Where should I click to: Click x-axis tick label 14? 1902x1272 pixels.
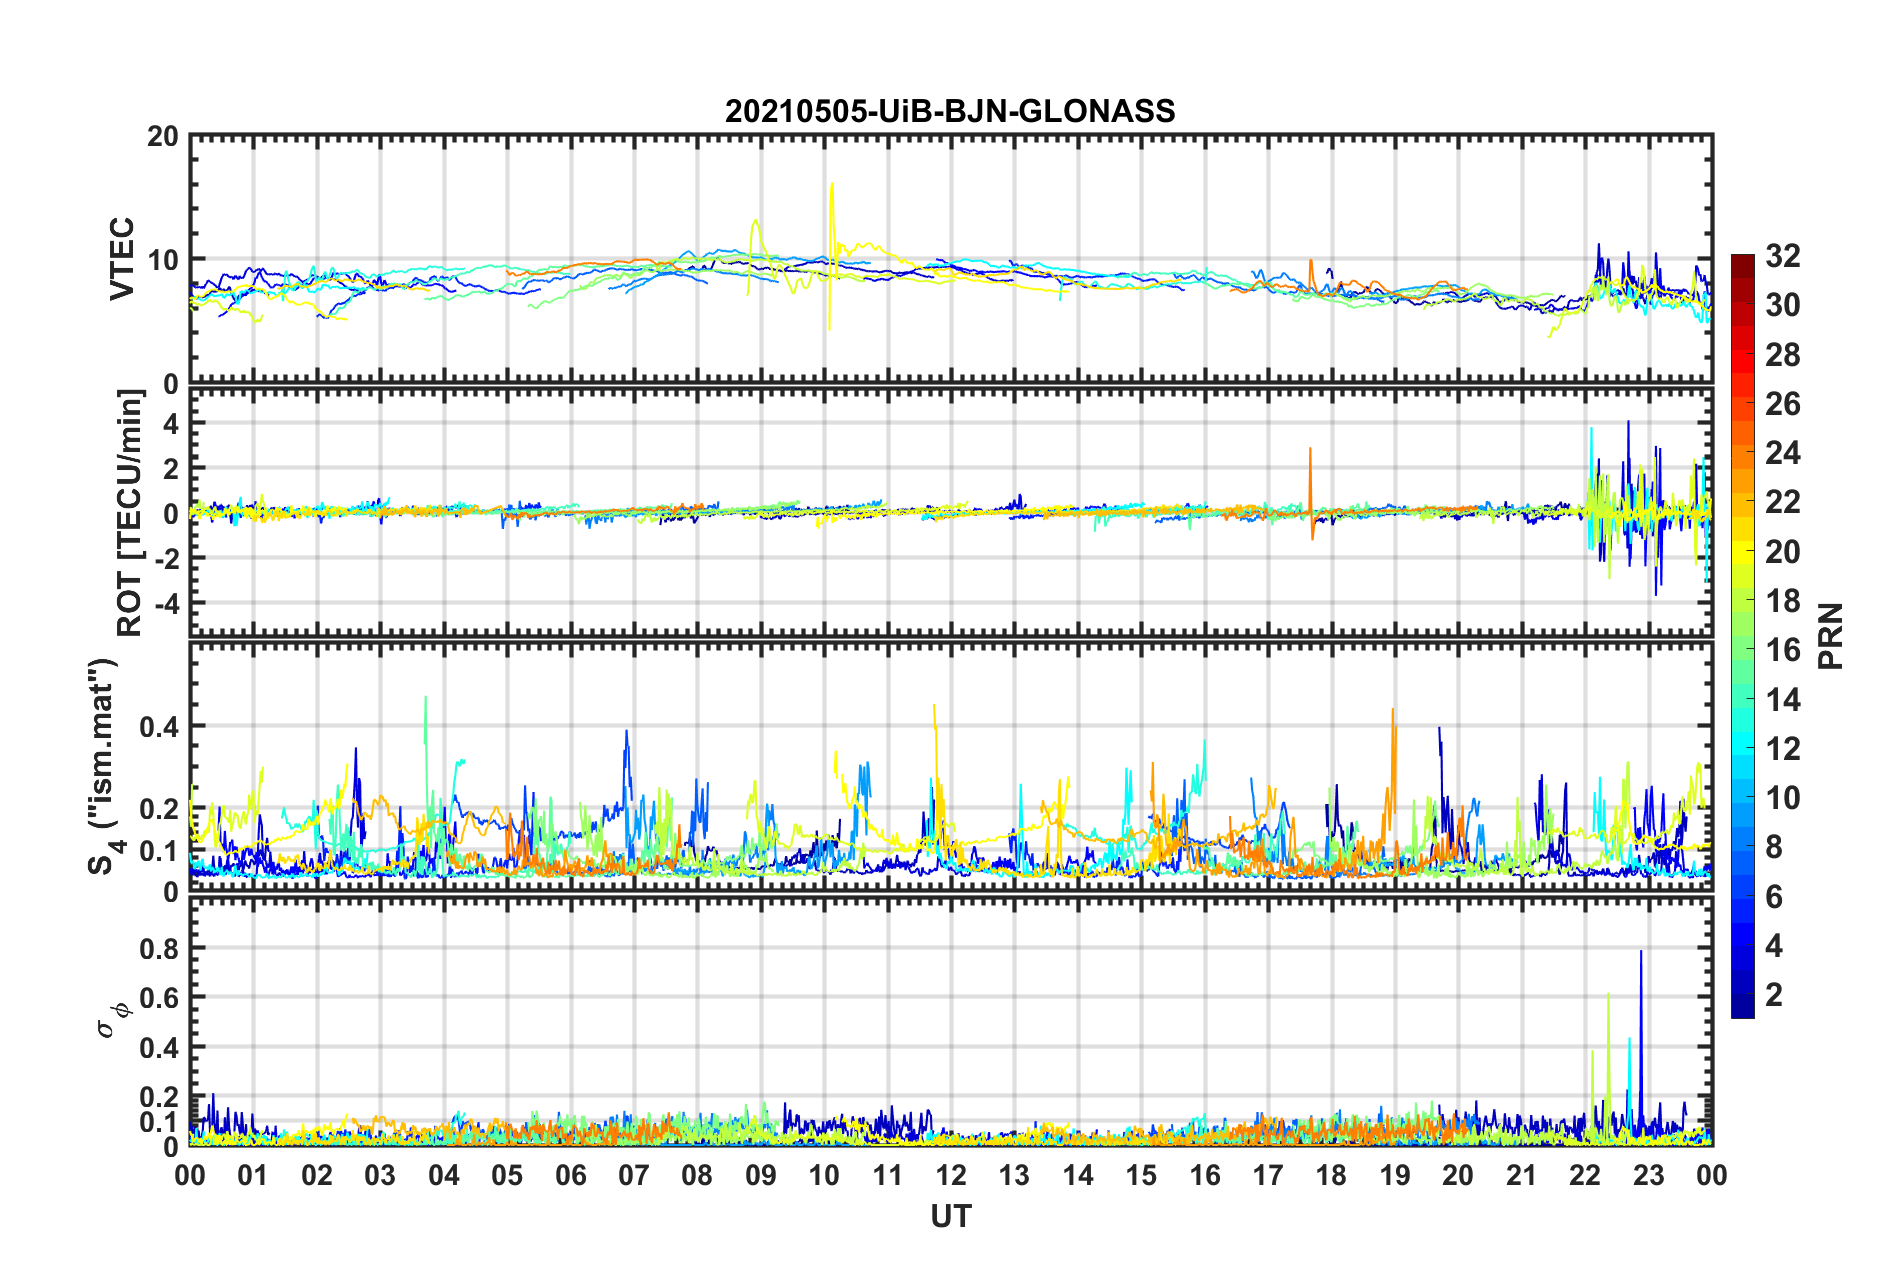[1078, 1175]
